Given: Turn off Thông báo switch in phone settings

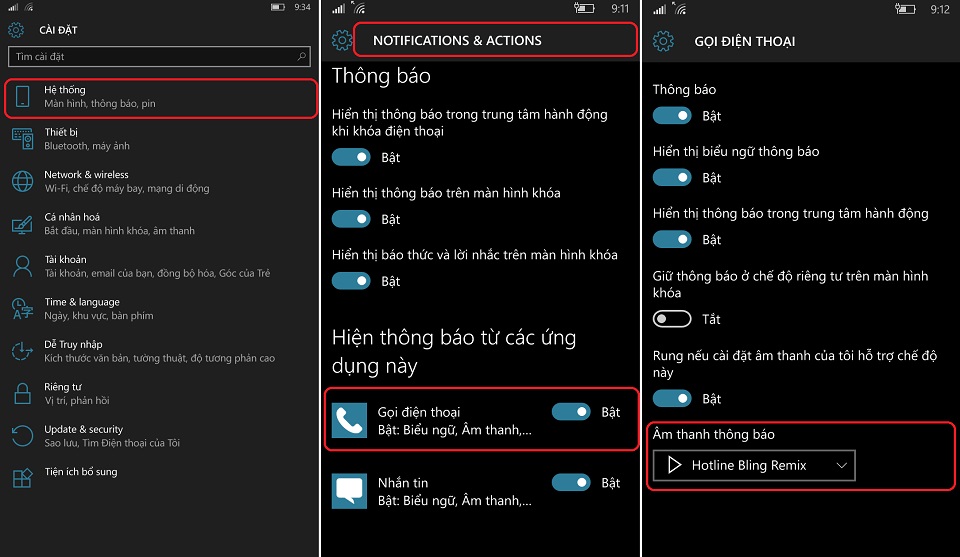Looking at the screenshot, I should 672,116.
